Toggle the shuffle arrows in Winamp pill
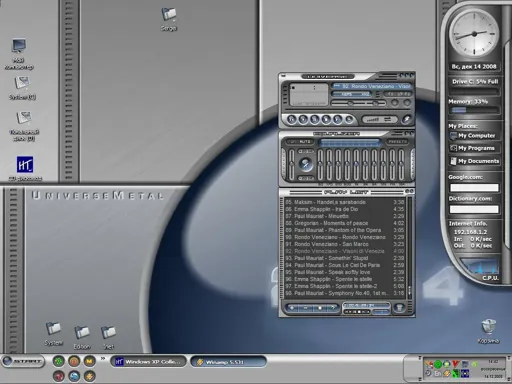512x384 pixels. pos(388,119)
